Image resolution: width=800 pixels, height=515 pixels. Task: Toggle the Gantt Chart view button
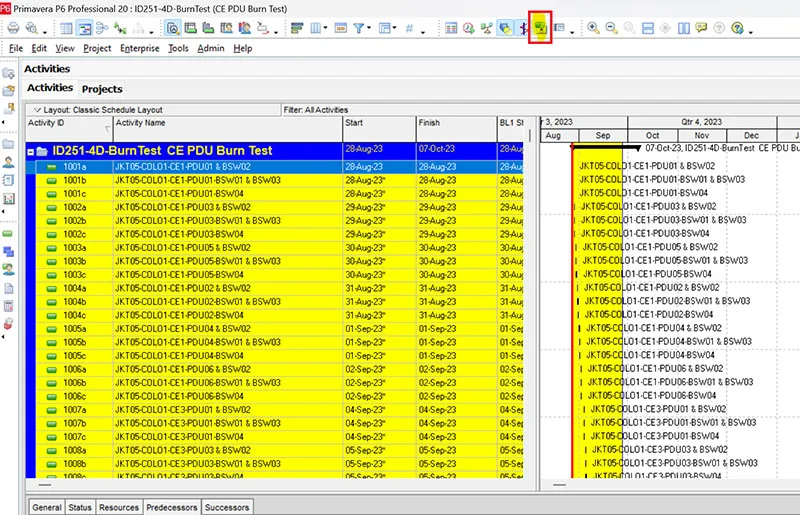tap(85, 29)
